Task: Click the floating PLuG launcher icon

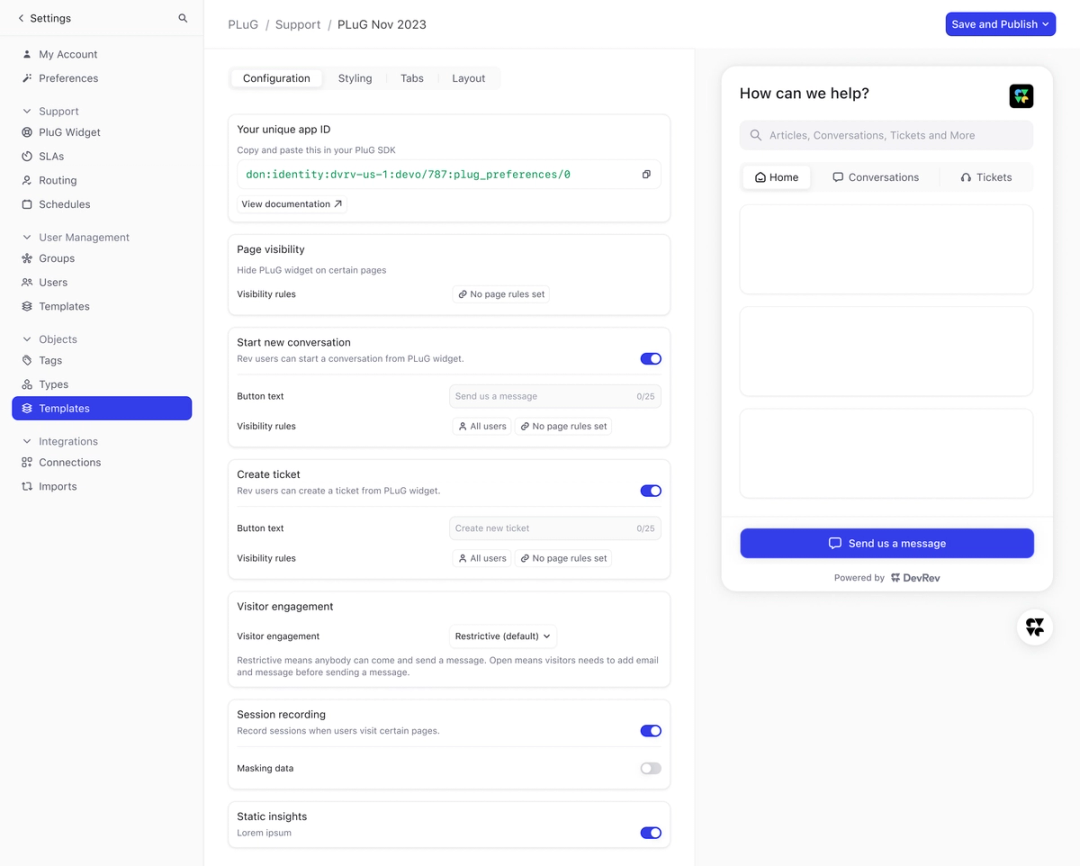Action: [1035, 627]
